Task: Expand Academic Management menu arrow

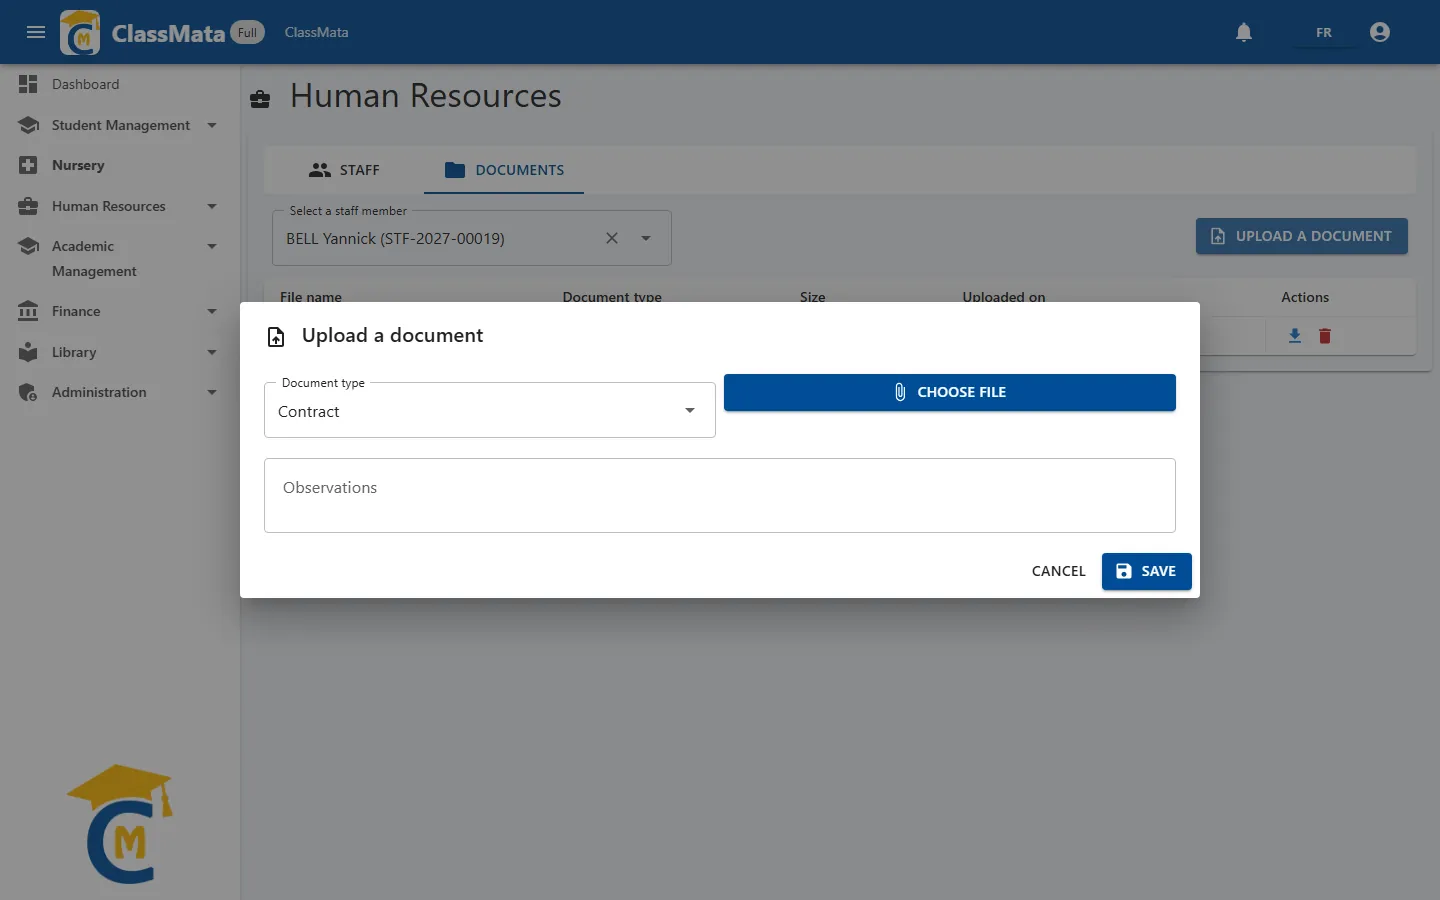Action: [x=212, y=246]
